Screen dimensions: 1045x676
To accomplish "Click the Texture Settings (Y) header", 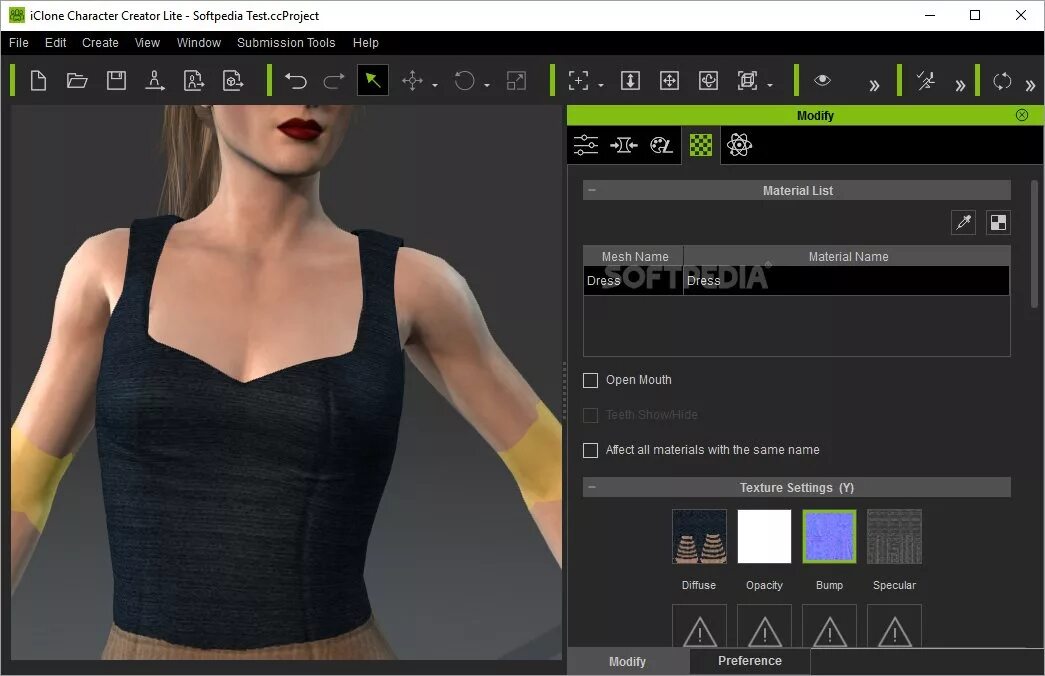I will [796, 487].
